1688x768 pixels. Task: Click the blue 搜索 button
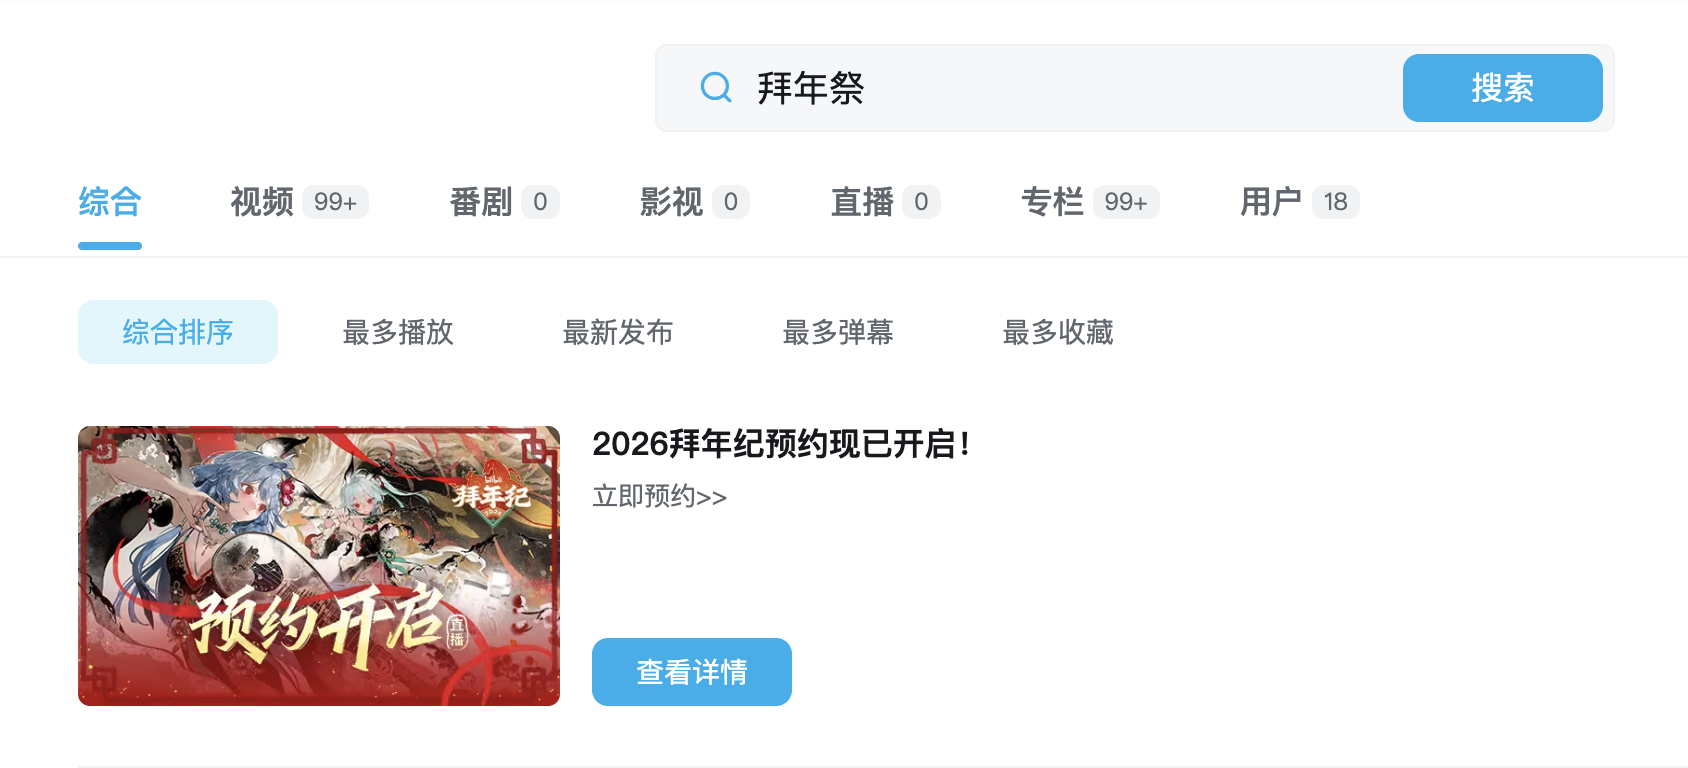(x=1502, y=88)
